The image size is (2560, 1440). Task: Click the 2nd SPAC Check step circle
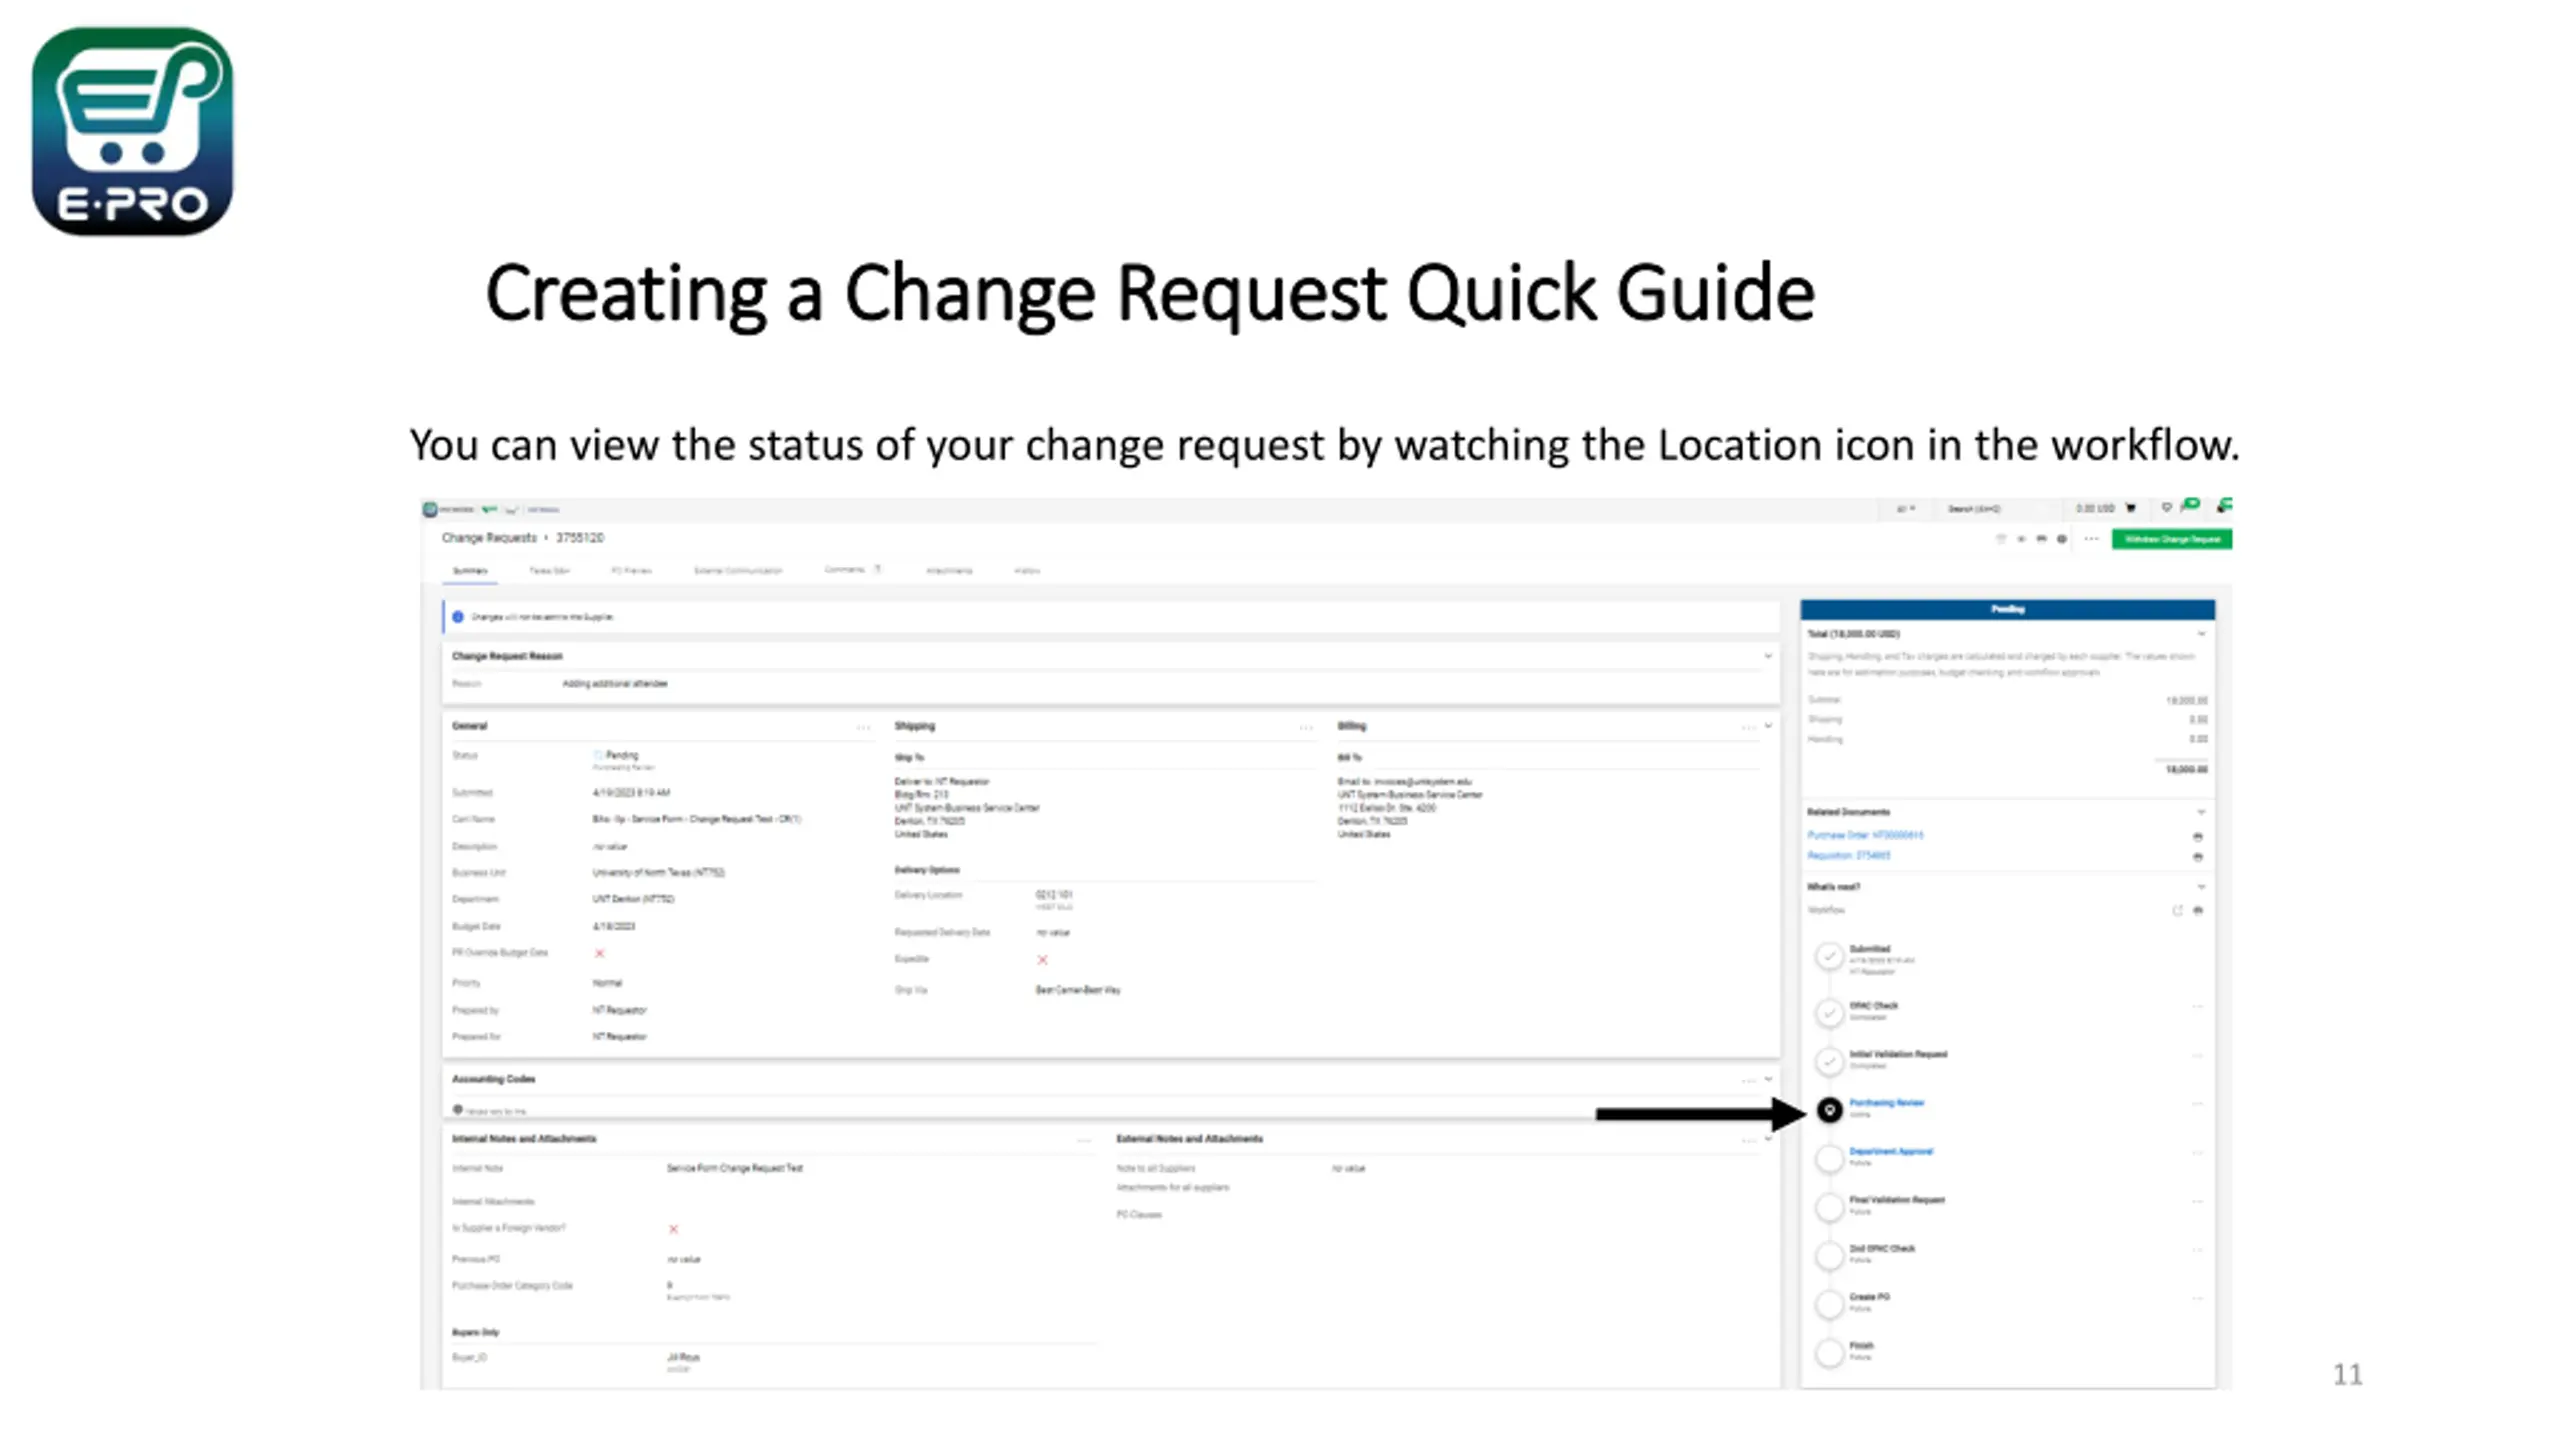tap(1829, 1255)
